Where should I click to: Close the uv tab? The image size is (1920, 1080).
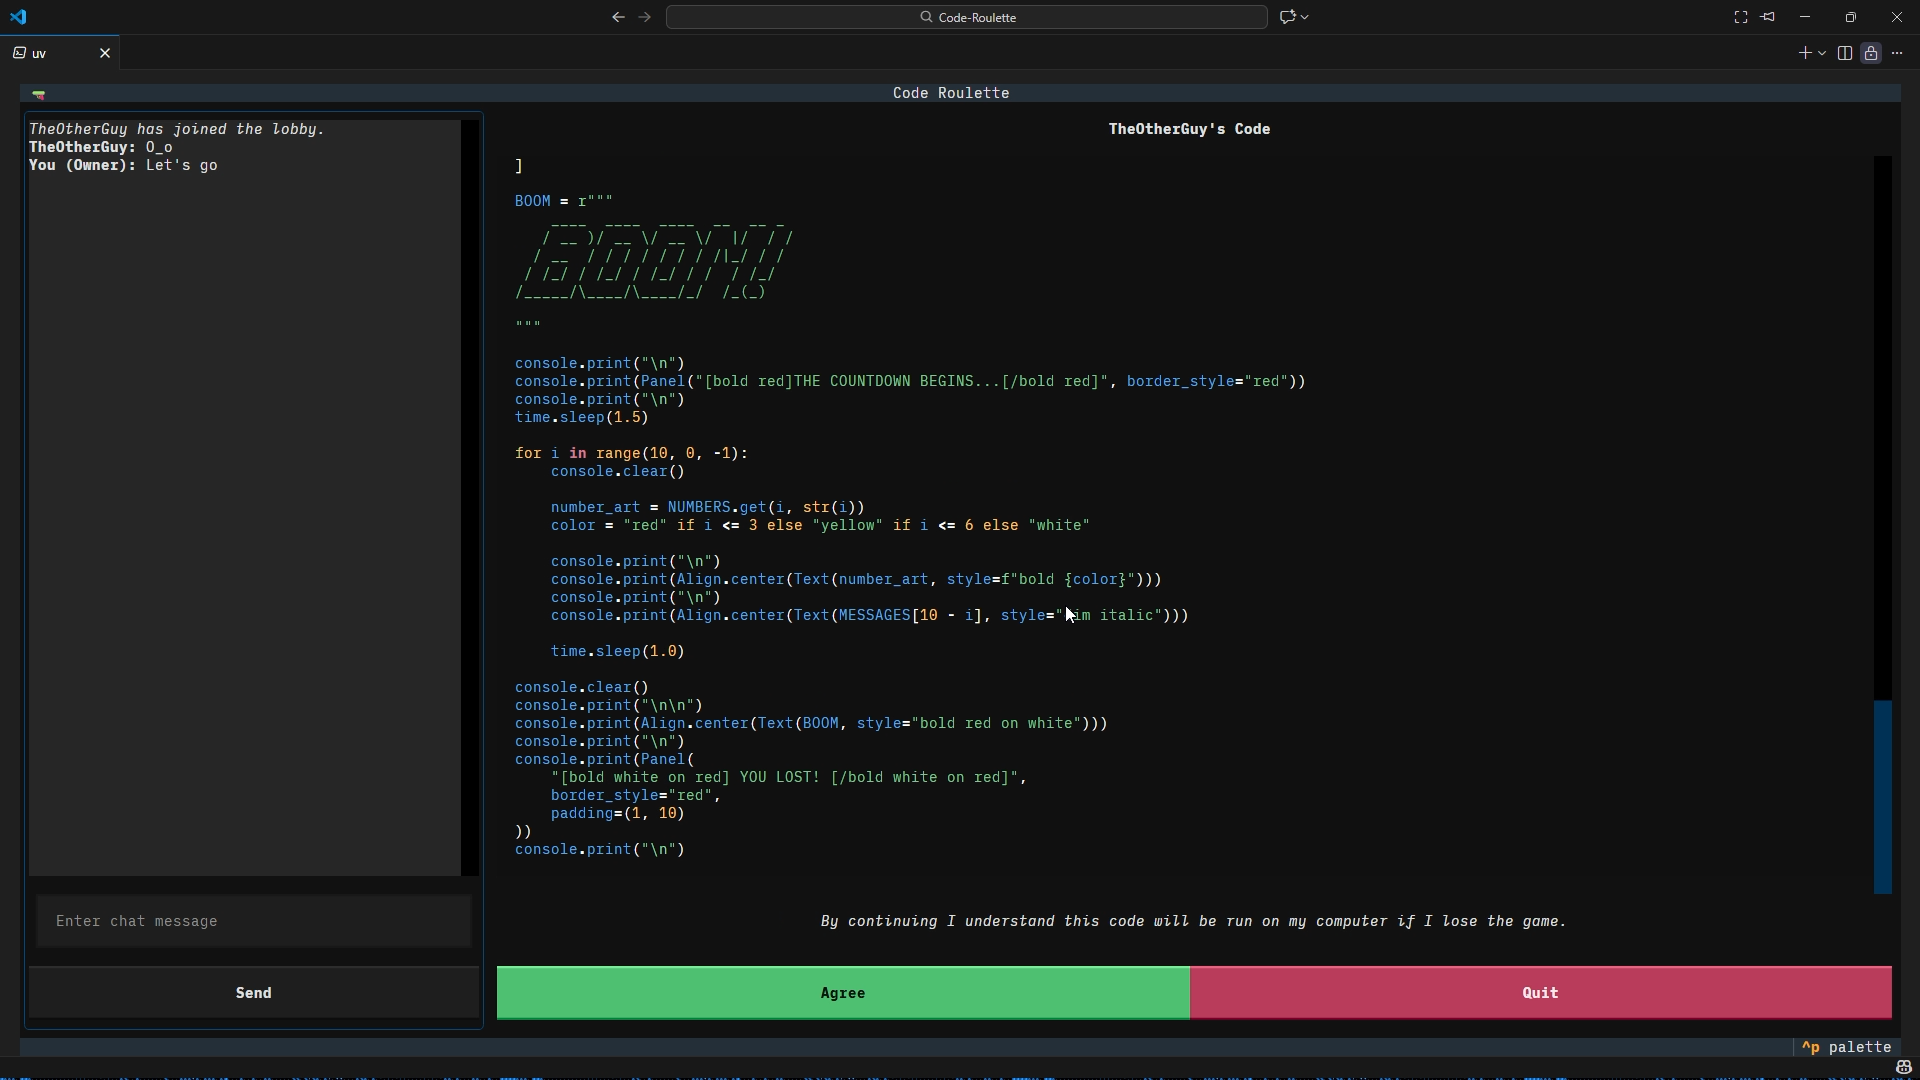tap(105, 53)
